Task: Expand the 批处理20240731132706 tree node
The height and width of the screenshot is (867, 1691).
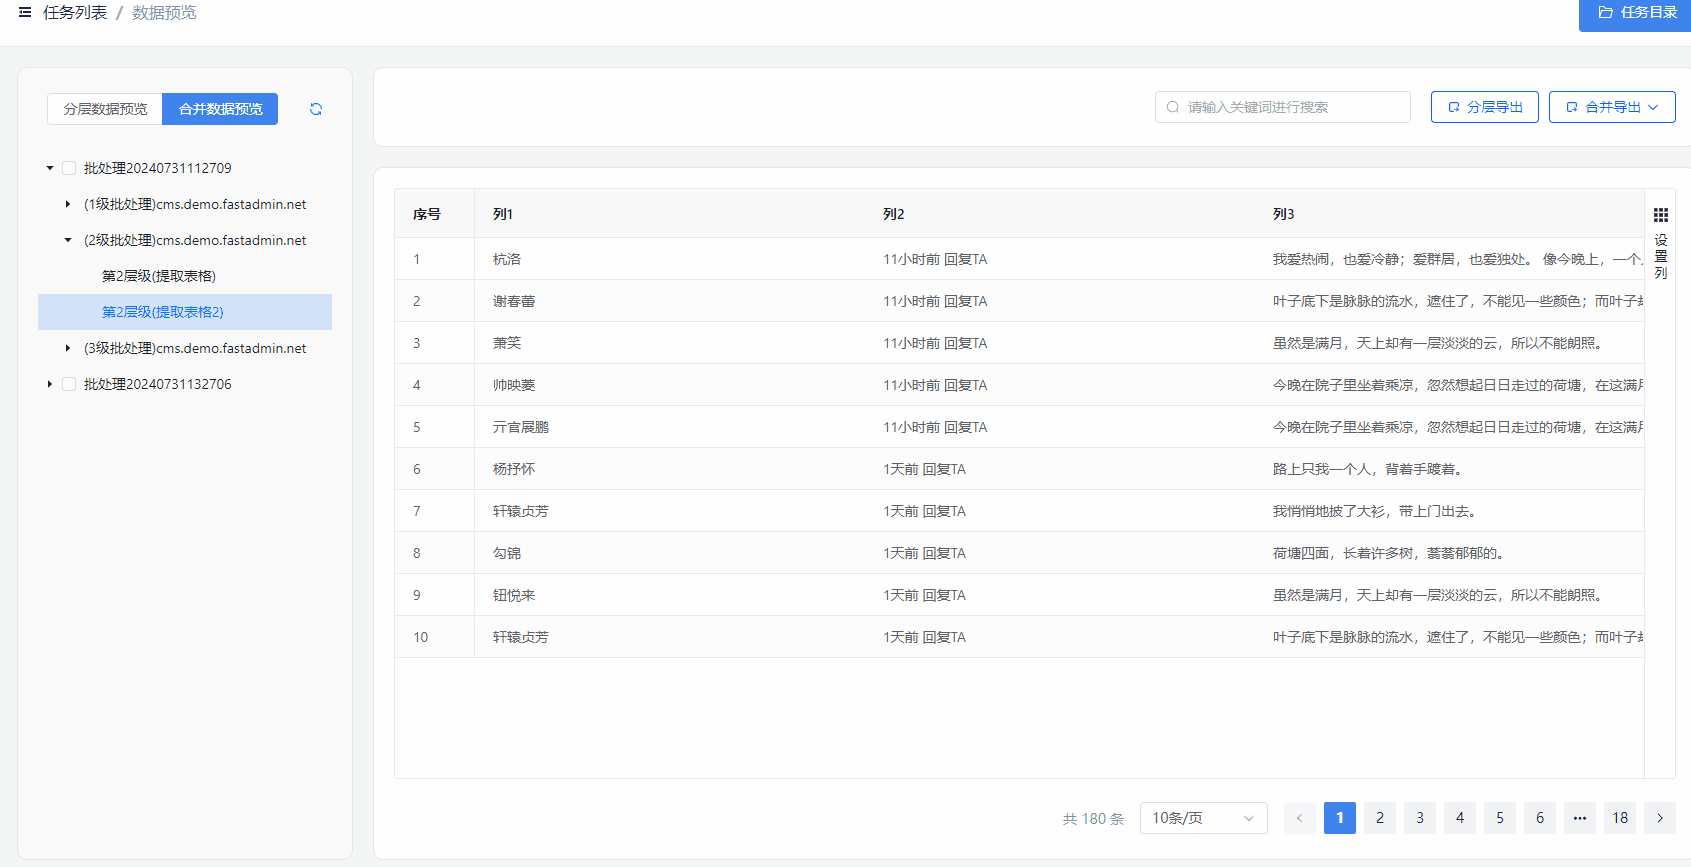Action: (50, 384)
